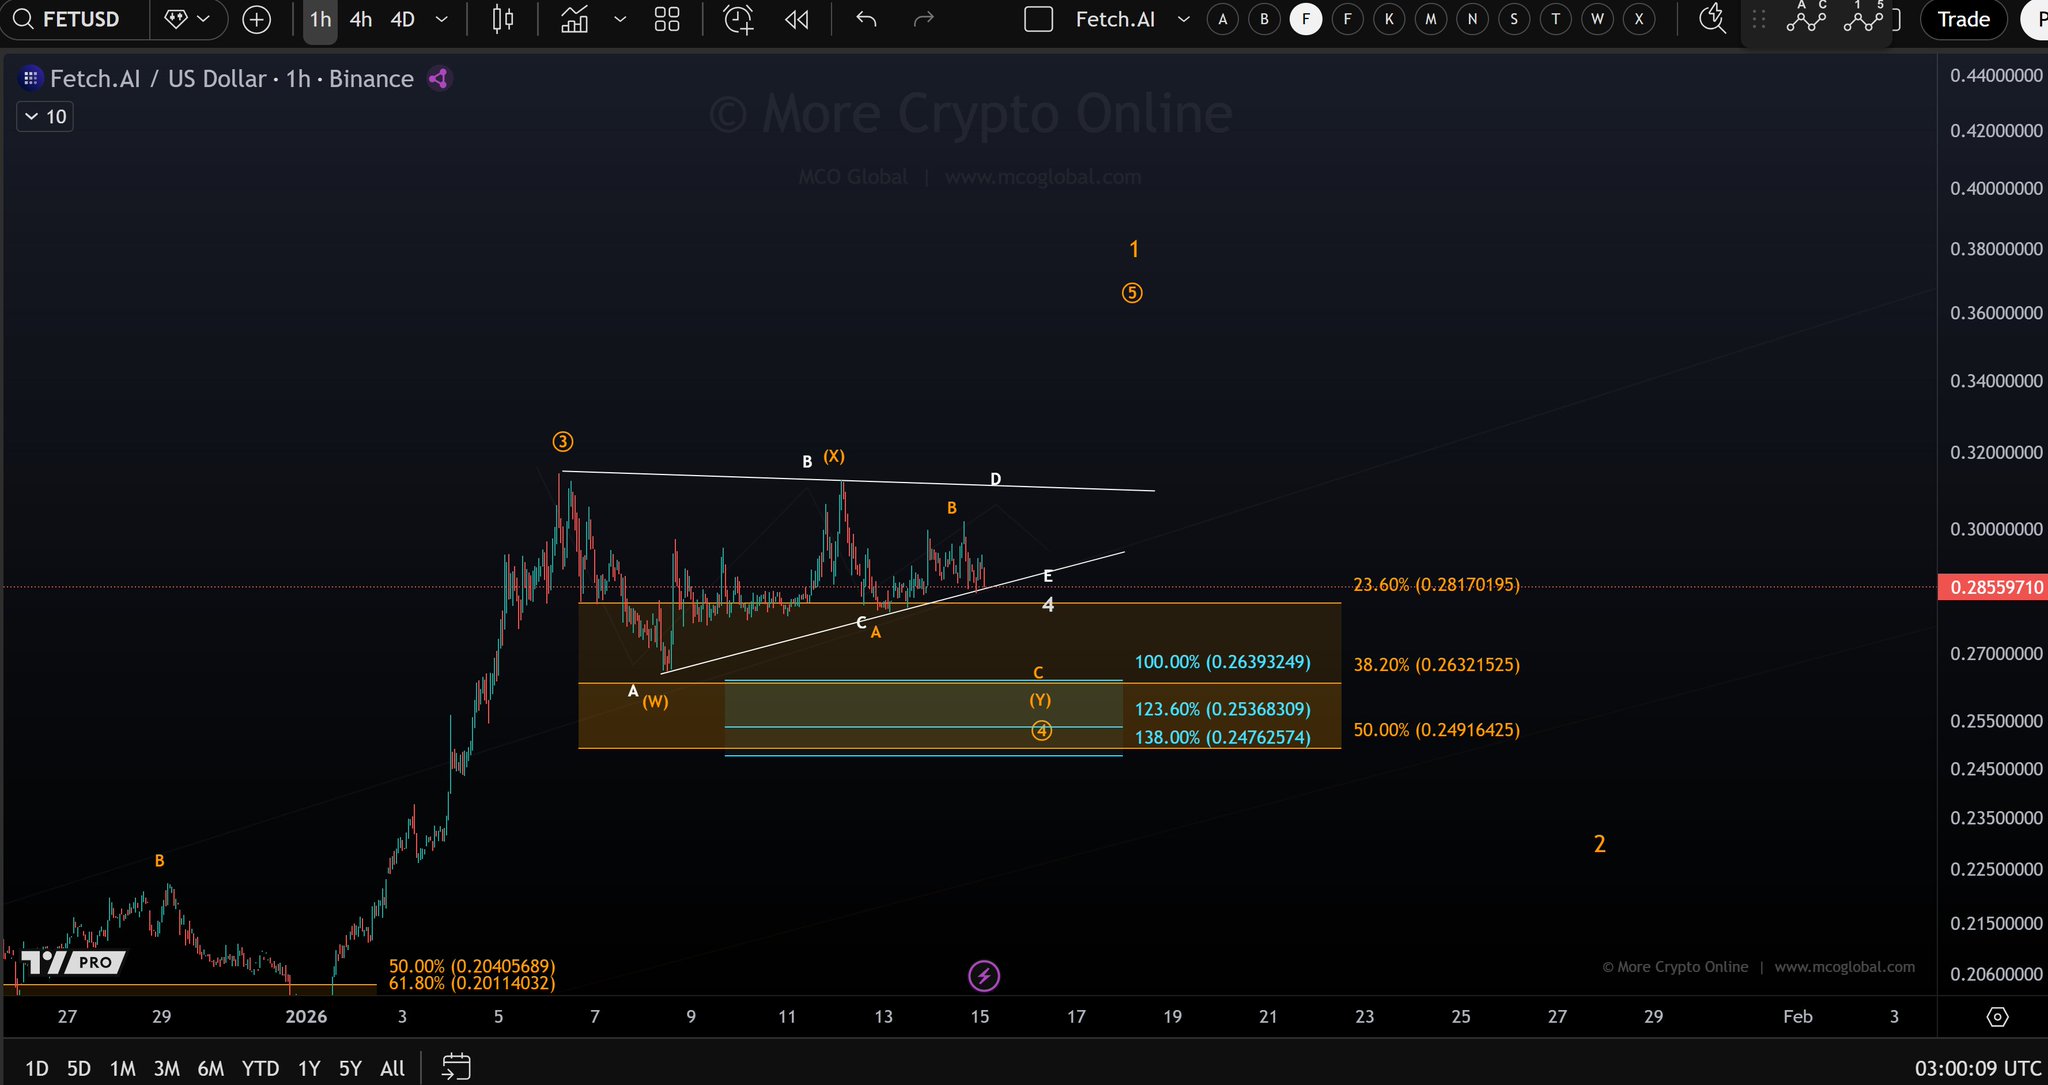Open the layout setup grid icon
Image resolution: width=2048 pixels, height=1085 pixels.
(667, 19)
